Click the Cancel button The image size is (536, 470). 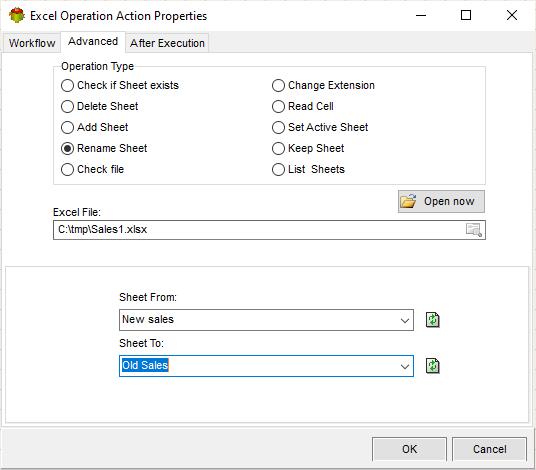pos(489,449)
